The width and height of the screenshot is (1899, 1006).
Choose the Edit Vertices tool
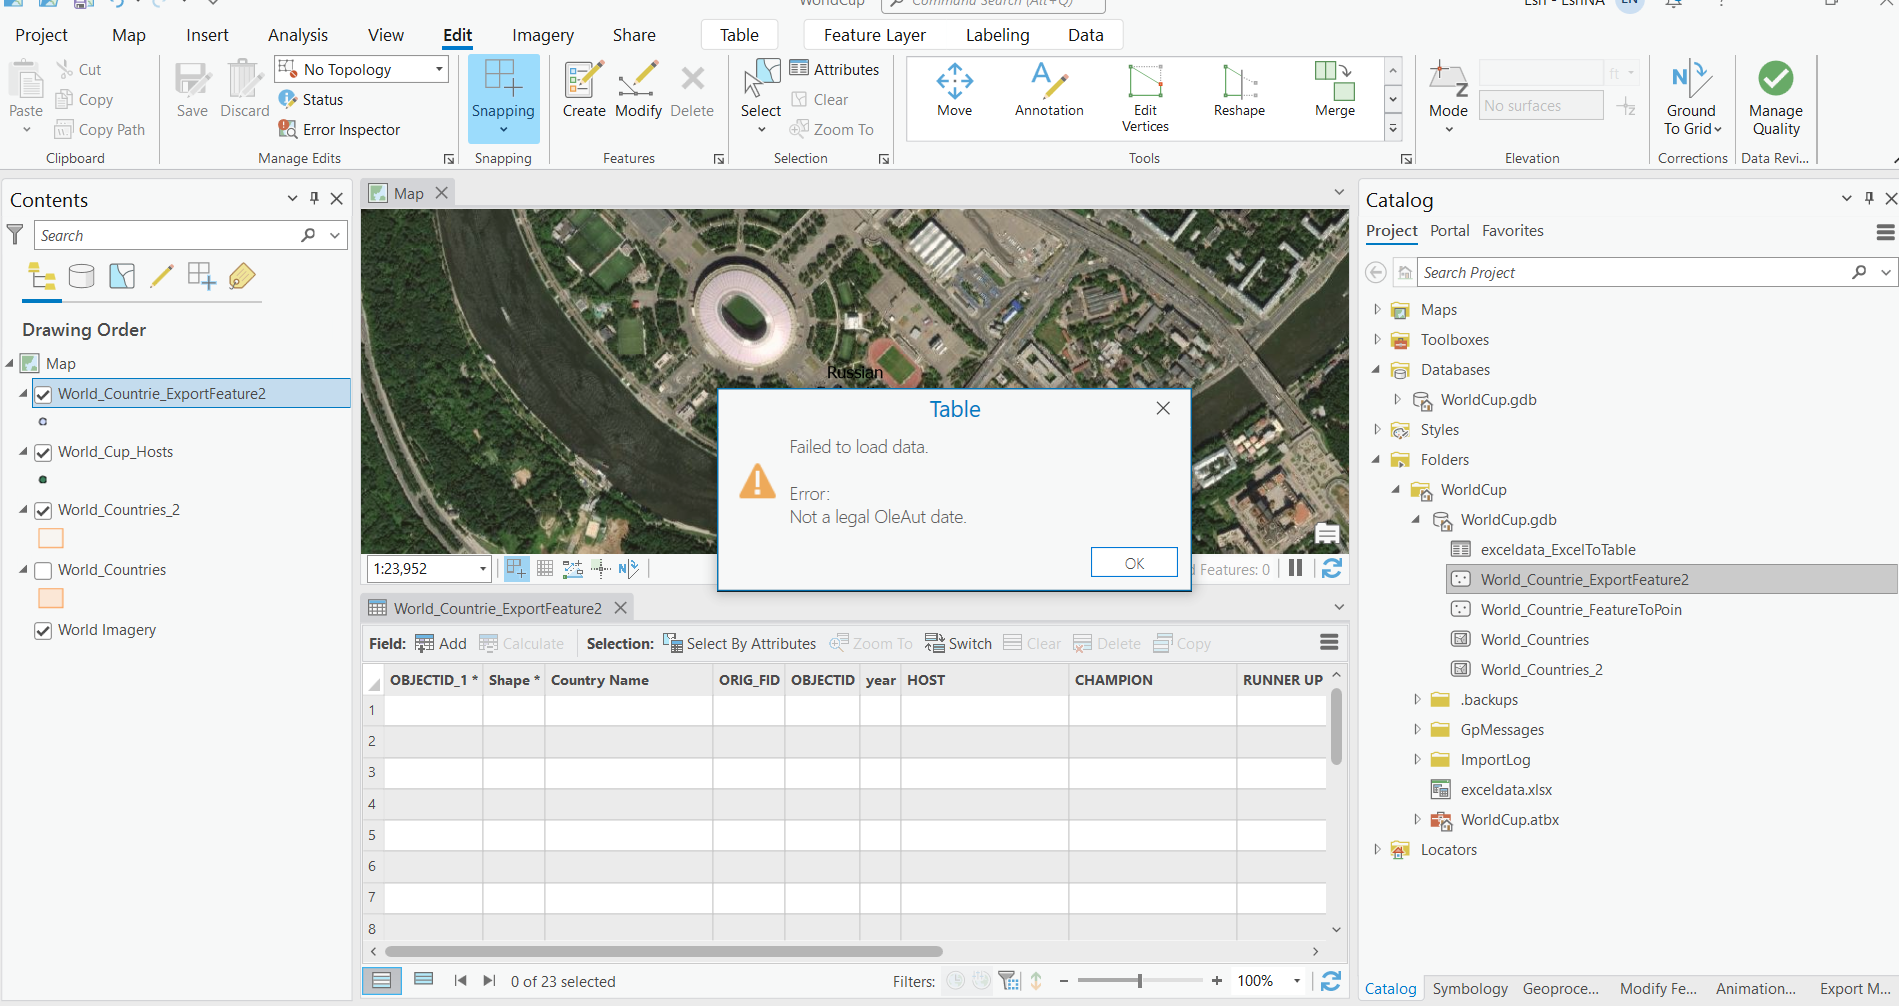(x=1144, y=95)
